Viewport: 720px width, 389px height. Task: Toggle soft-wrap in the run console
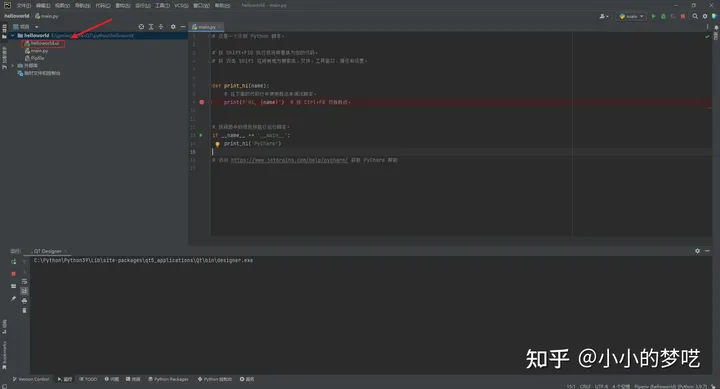point(24,281)
